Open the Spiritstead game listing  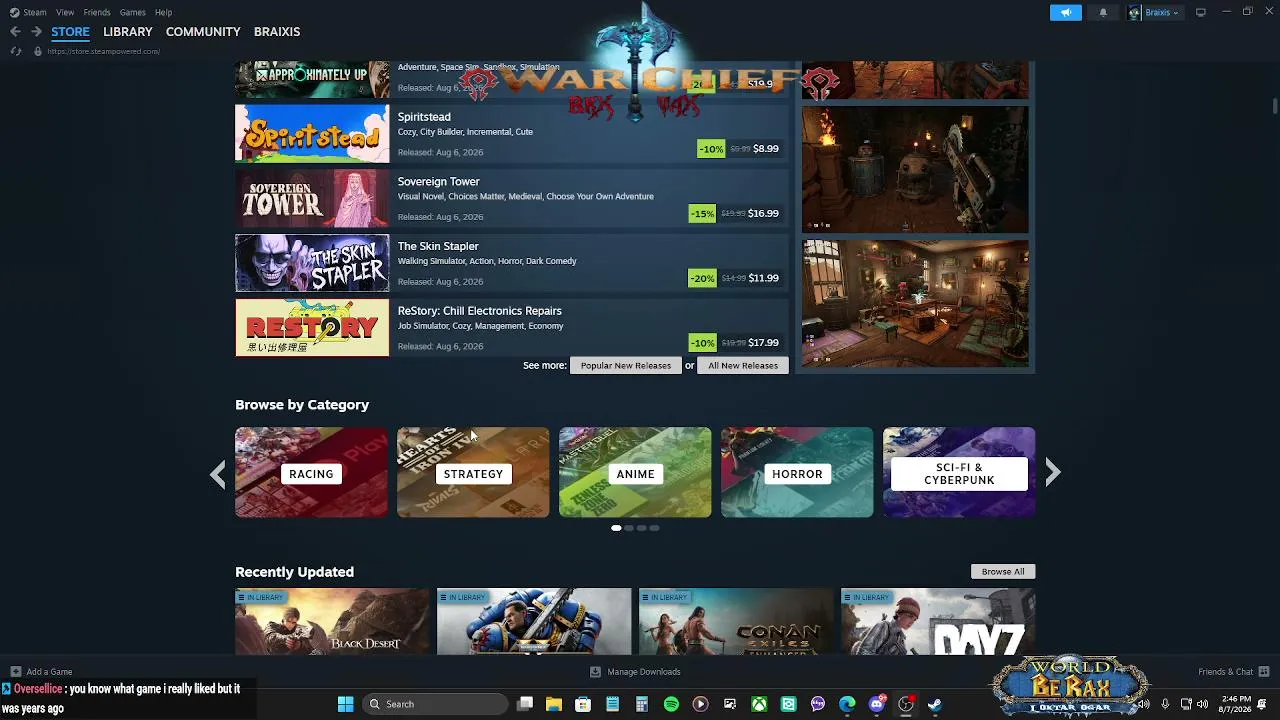tap(512, 133)
